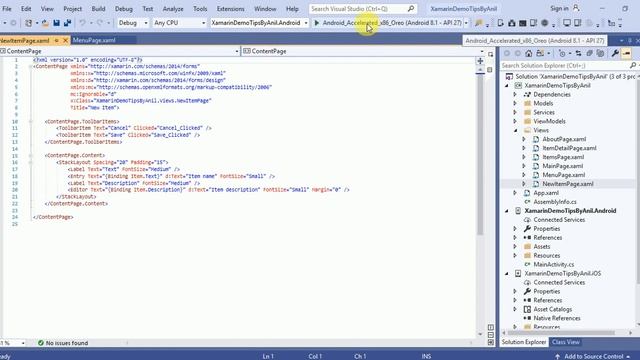This screenshot has width=640, height=360.
Task: Open the Android Device Manager icon
Action: pos(500,23)
